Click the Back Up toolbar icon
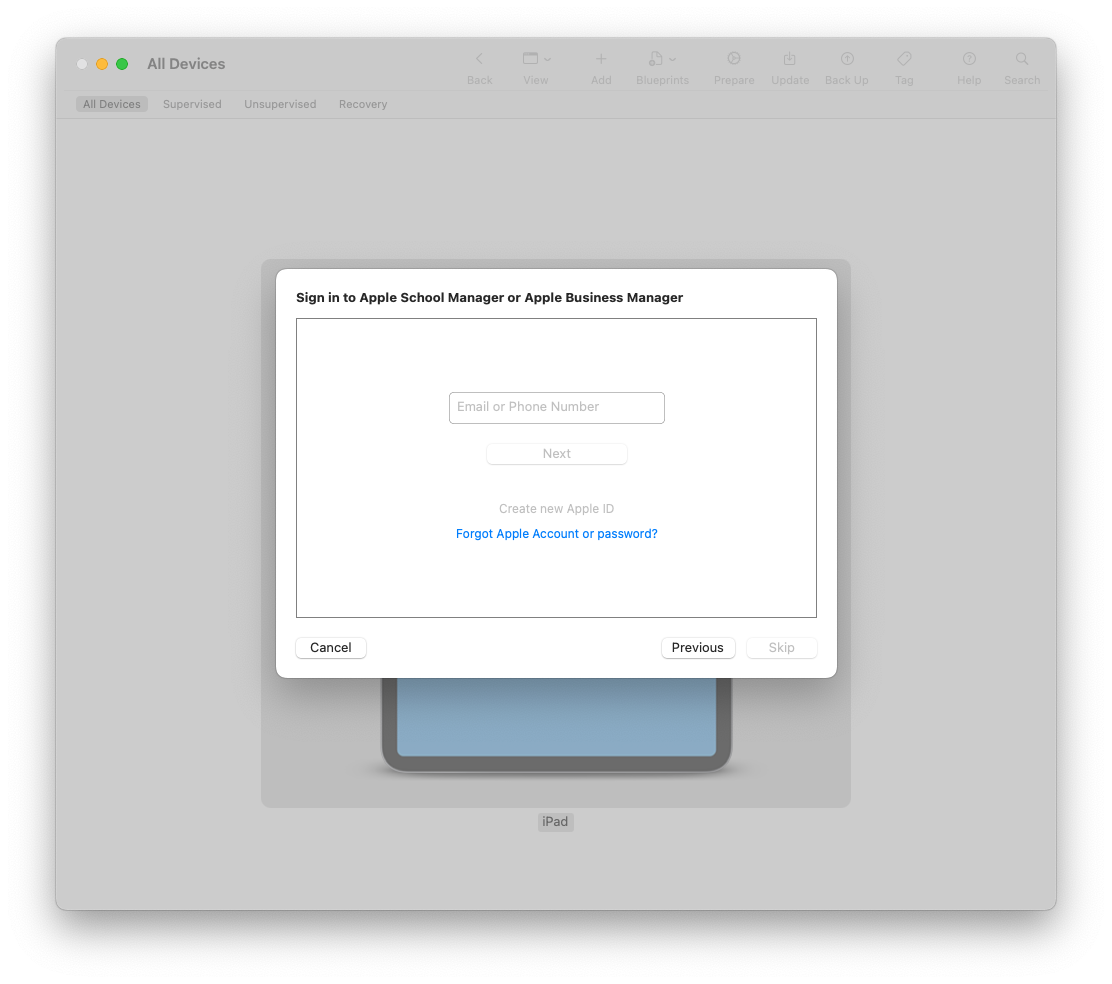This screenshot has width=1112, height=984. (x=847, y=59)
